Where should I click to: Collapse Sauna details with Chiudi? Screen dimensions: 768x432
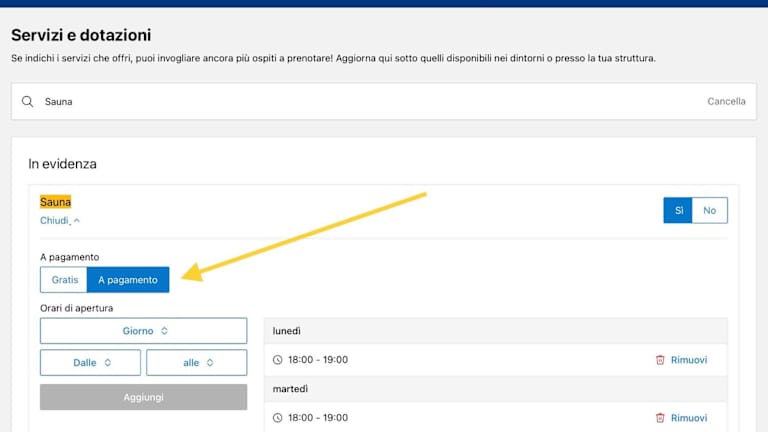click(x=59, y=220)
